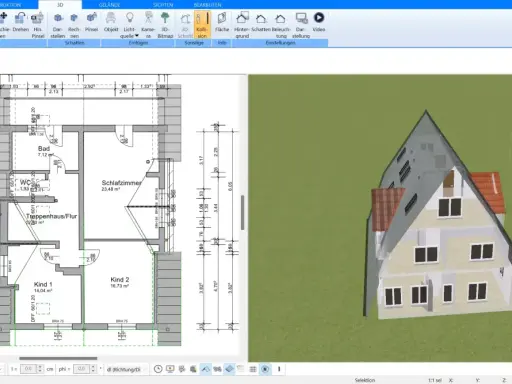Click the Fläche info tool
Viewport: 512px width, 384px height.
(x=222, y=22)
